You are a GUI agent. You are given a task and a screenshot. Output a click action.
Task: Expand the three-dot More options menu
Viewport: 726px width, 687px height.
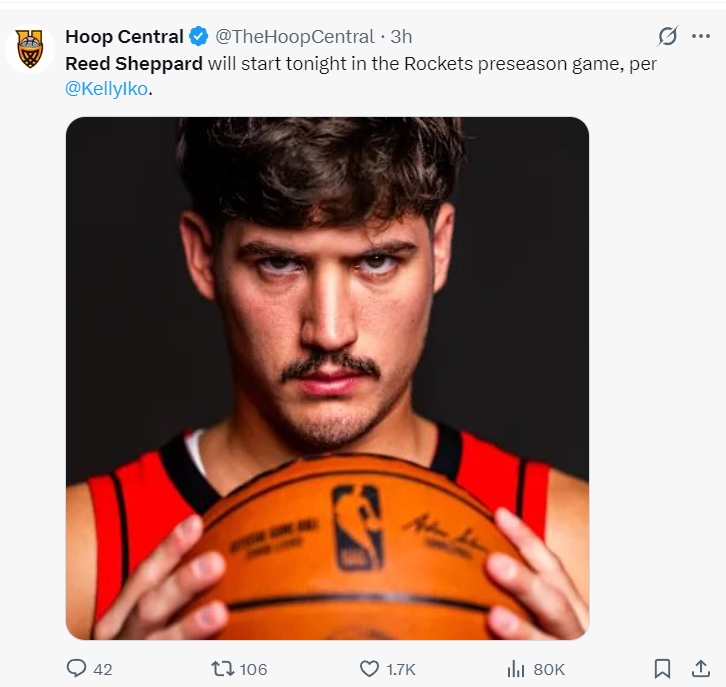[701, 37]
